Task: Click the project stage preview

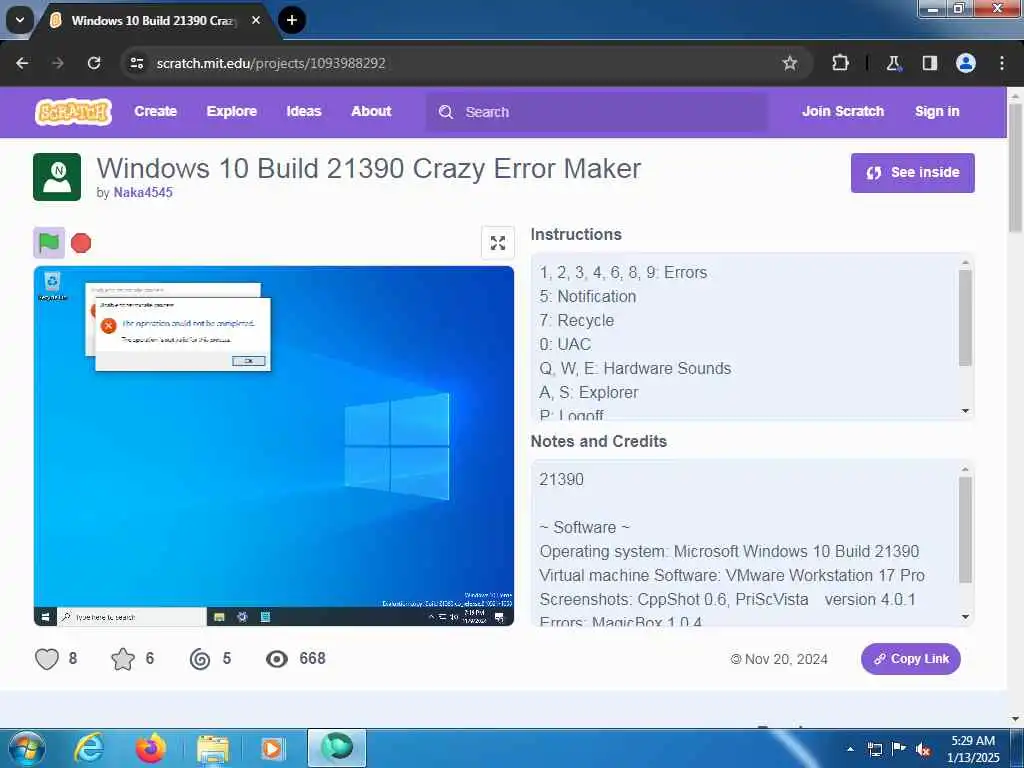Action: (x=274, y=445)
